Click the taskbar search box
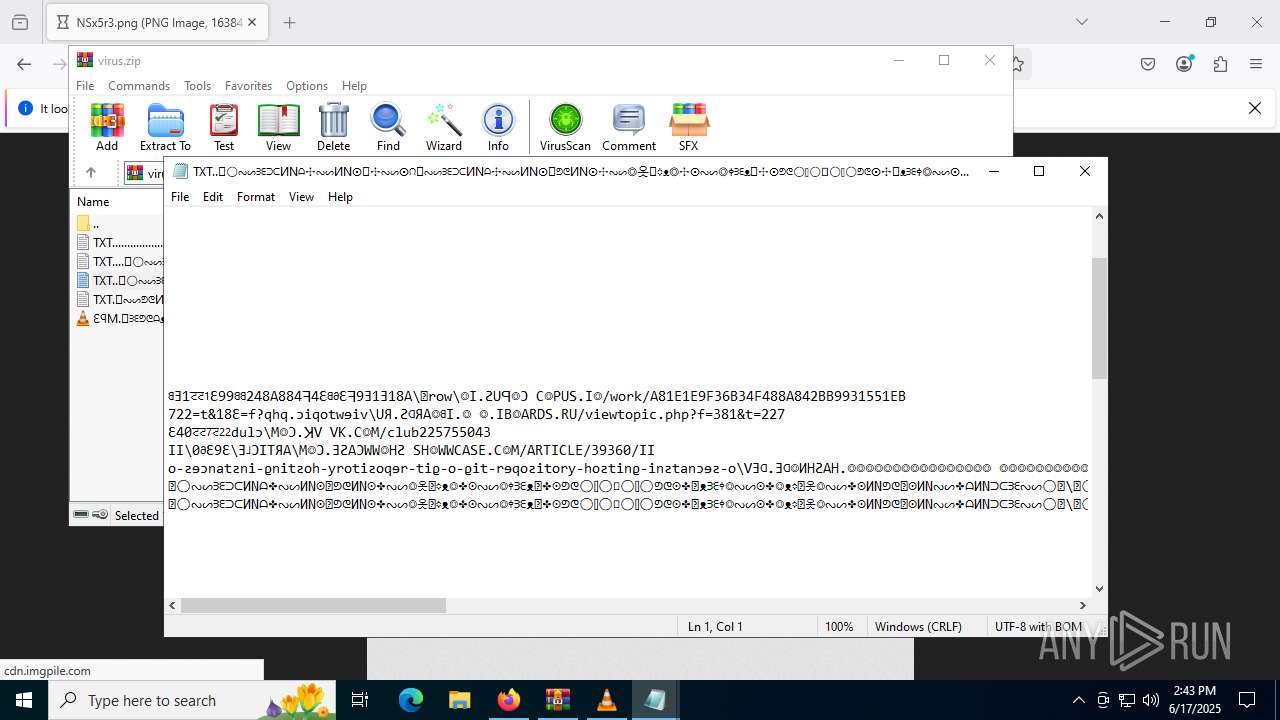Screen dimensions: 1280x720 pyautogui.click(x=193, y=700)
